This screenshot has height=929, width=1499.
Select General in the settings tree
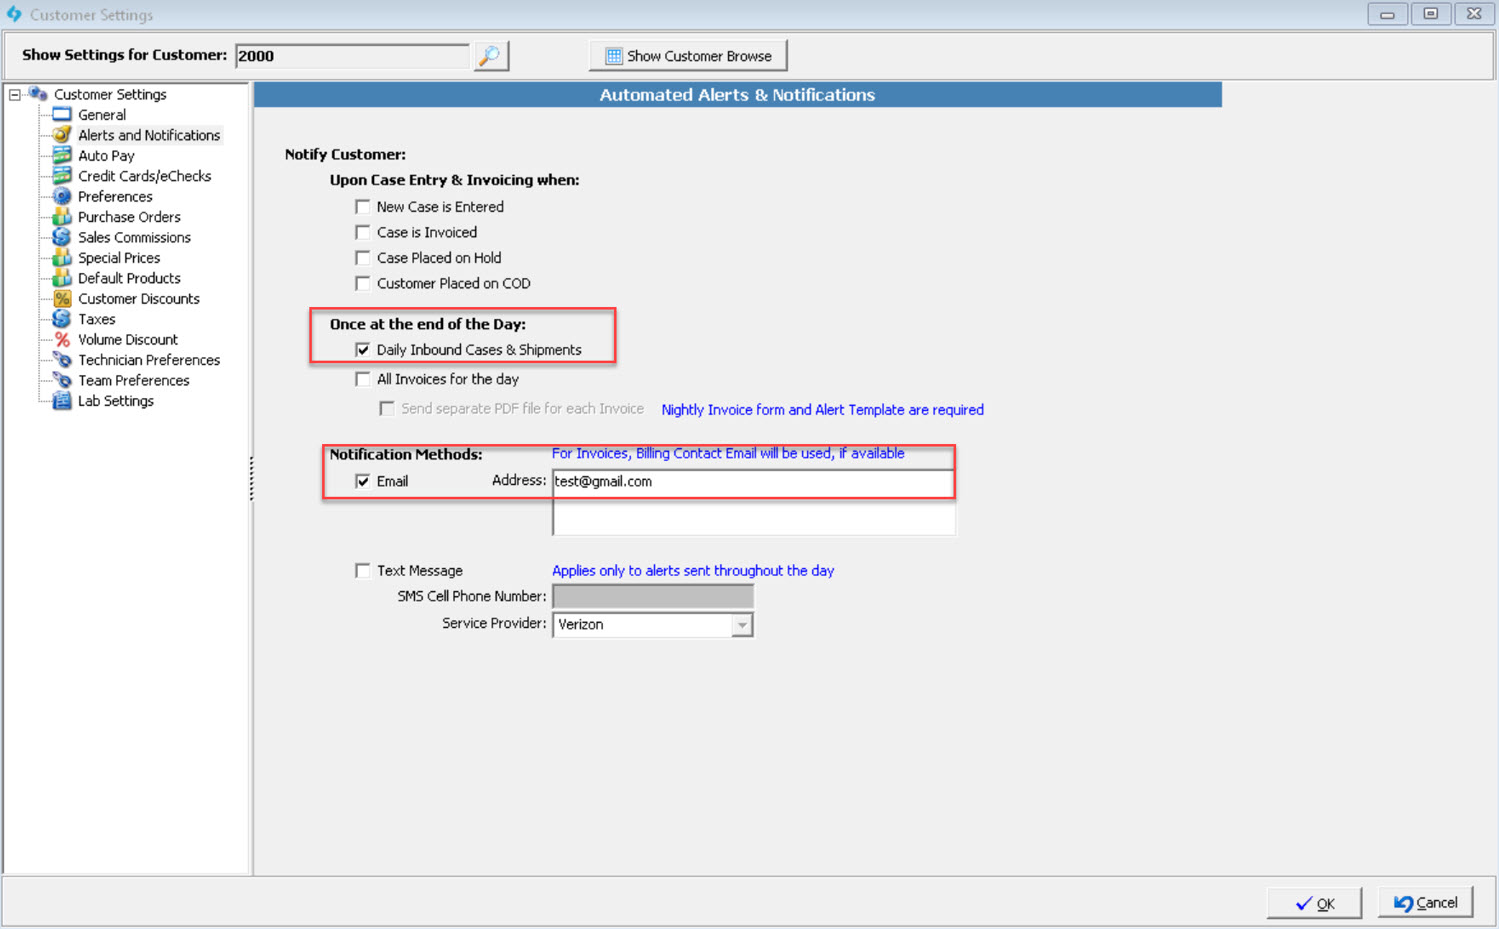click(x=102, y=115)
